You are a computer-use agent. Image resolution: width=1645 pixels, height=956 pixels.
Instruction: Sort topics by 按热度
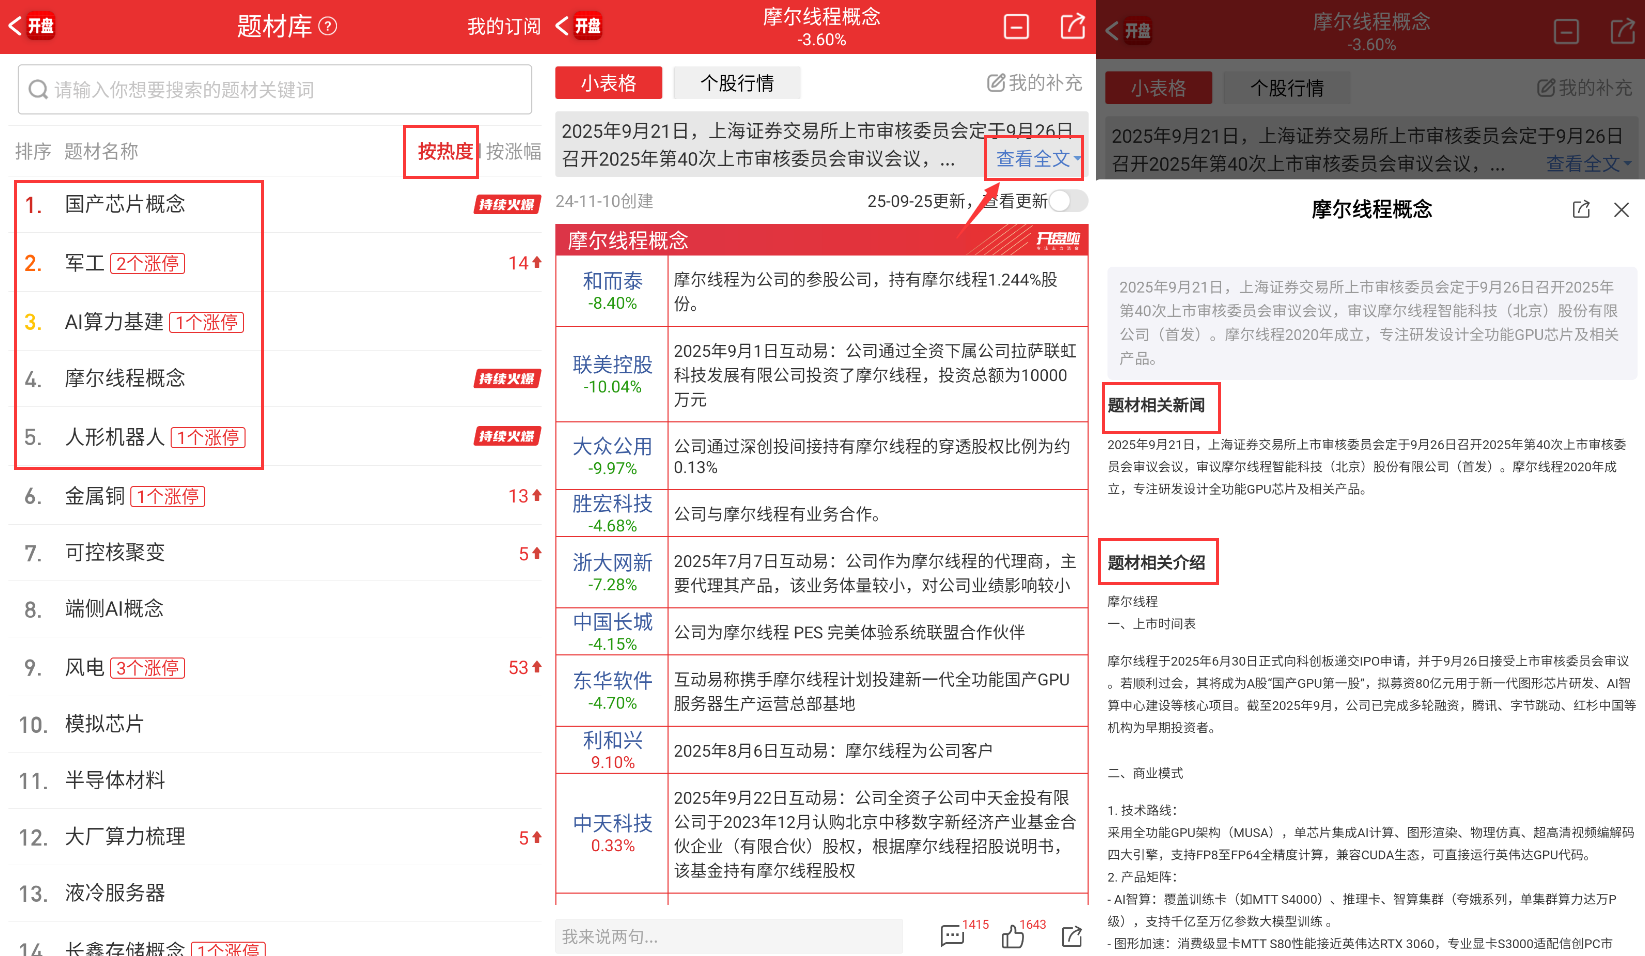[x=444, y=151]
